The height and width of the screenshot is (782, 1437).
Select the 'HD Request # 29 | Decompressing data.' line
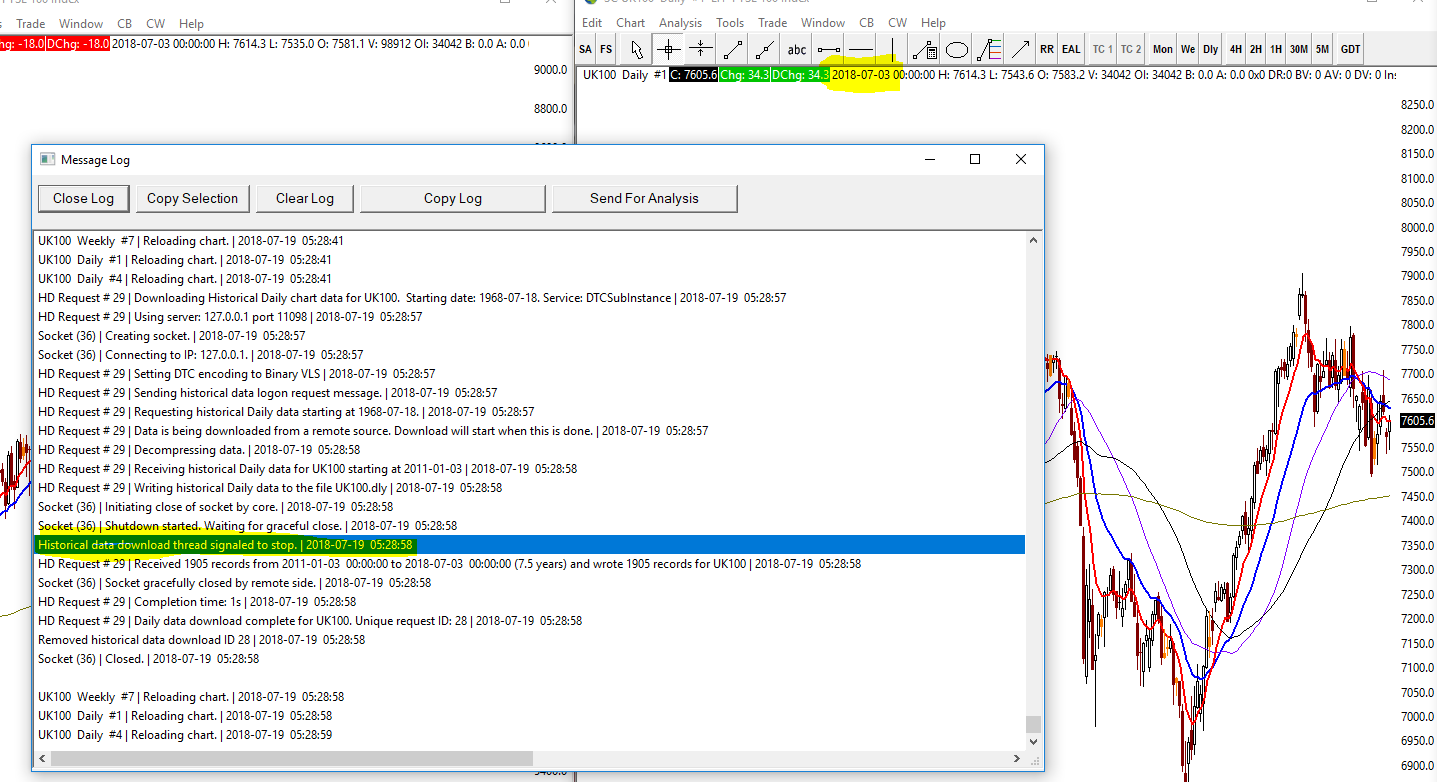198,450
